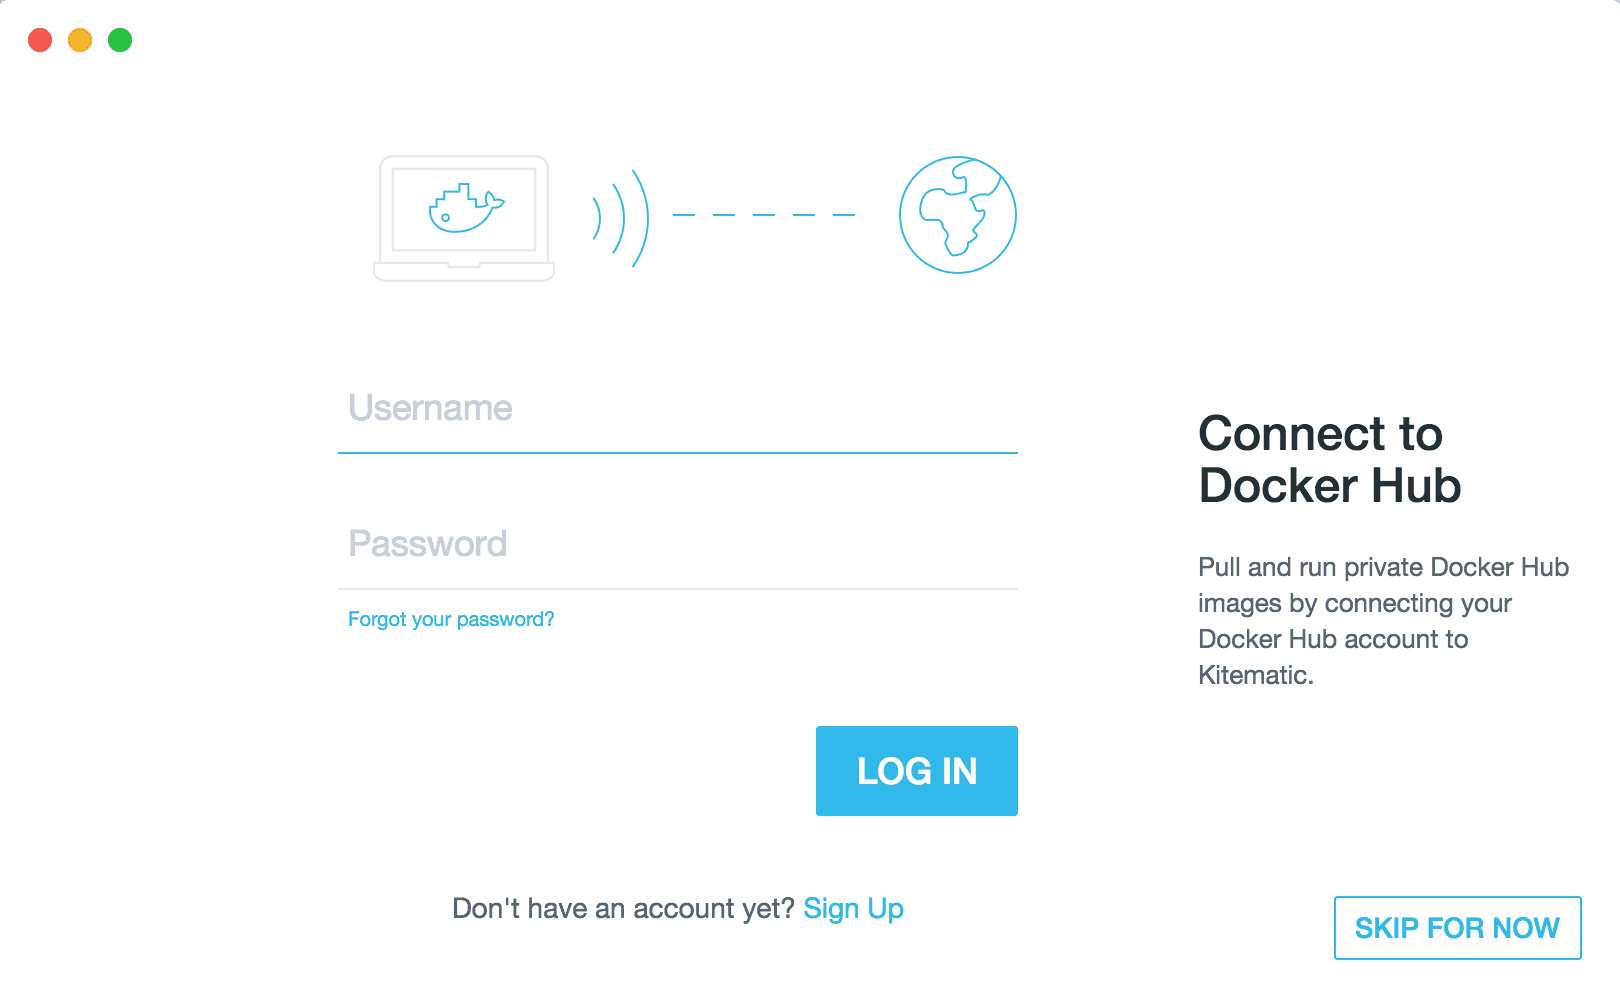Click the Don't have an account yet text
Image resolution: width=1620 pixels, height=996 pixels.
(623, 909)
